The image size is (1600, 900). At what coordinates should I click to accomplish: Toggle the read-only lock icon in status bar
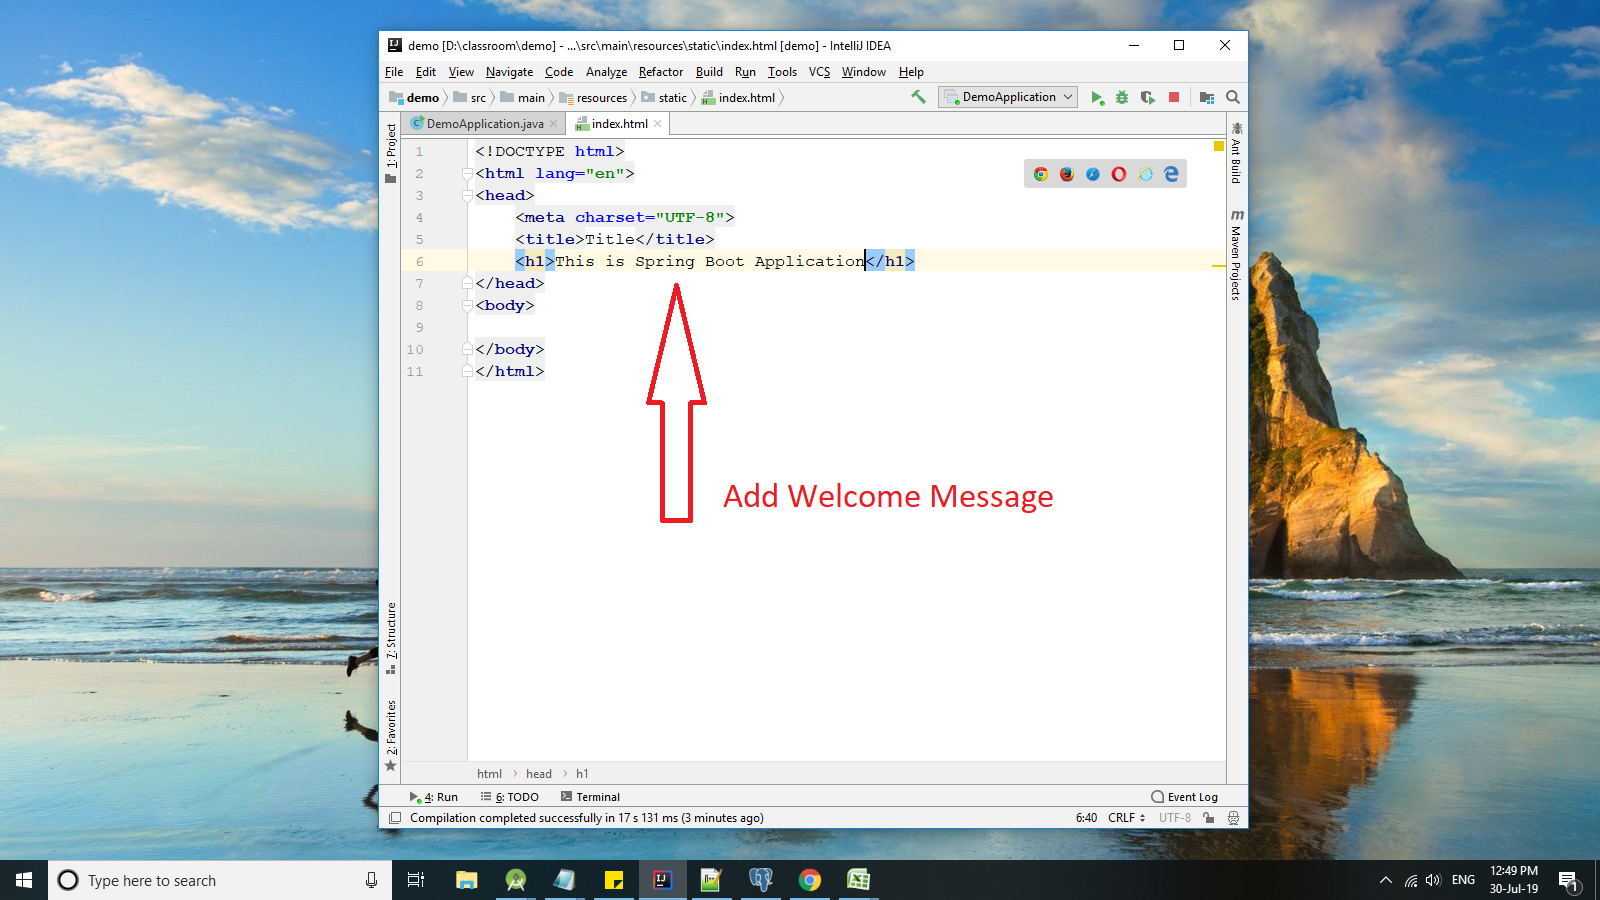tap(1209, 818)
